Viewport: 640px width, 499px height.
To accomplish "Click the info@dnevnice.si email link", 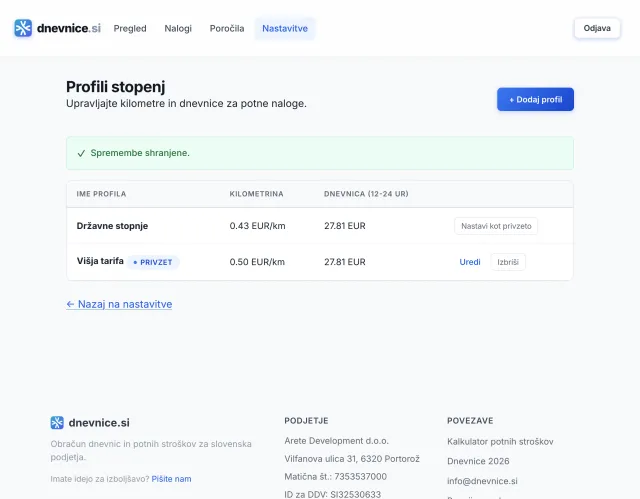I will (482, 481).
